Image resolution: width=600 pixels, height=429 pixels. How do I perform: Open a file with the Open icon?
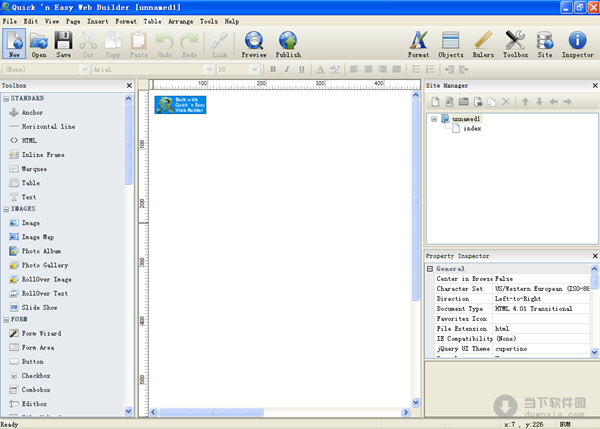[x=39, y=44]
